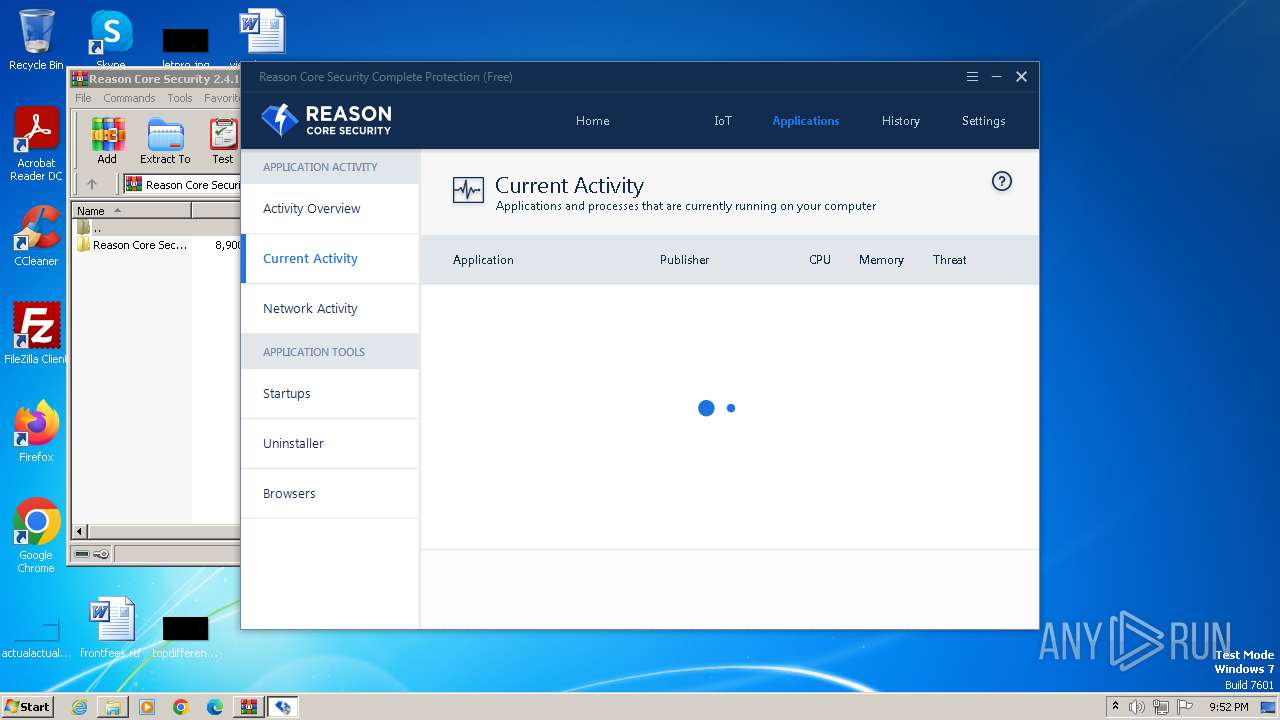Open WinRAR Tools menu
The image size is (1280, 720).
coord(180,98)
